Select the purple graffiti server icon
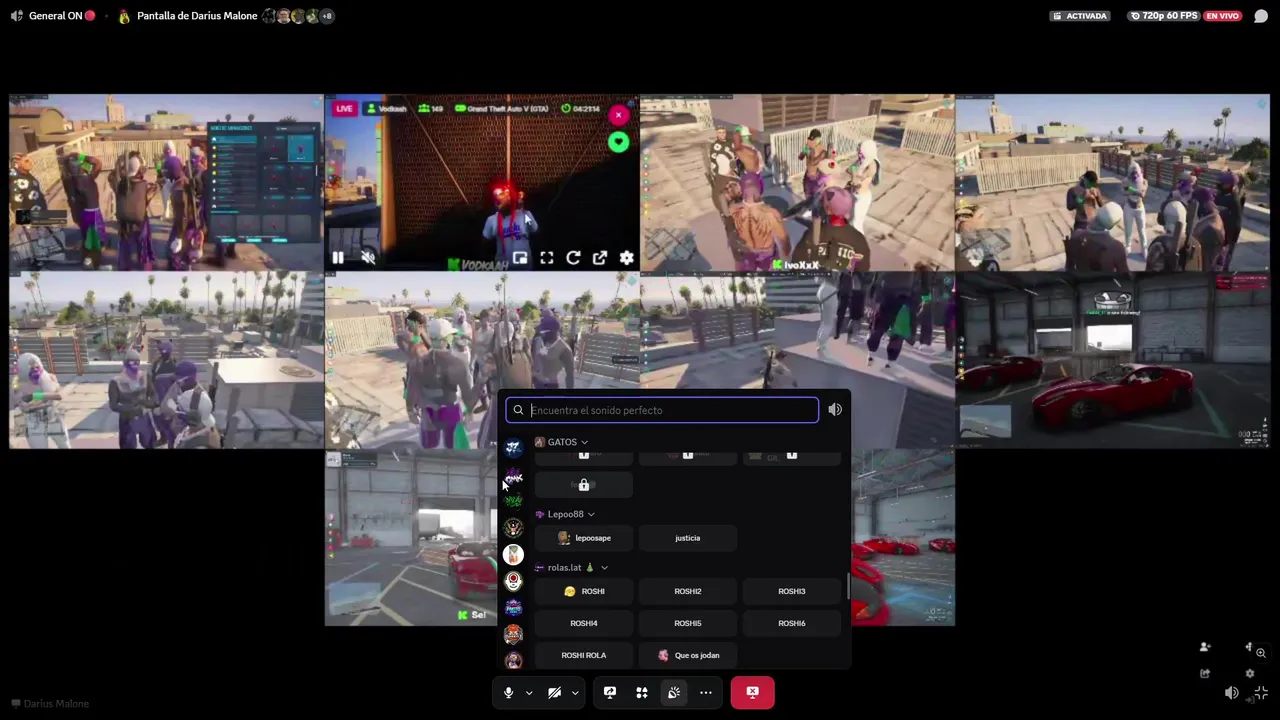The height and width of the screenshot is (720, 1280). [513, 475]
